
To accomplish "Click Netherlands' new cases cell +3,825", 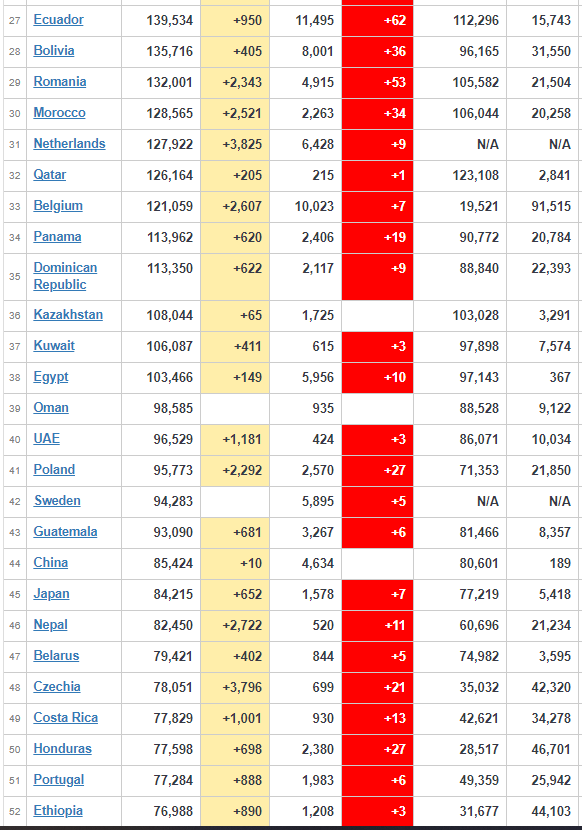I will point(235,145).
